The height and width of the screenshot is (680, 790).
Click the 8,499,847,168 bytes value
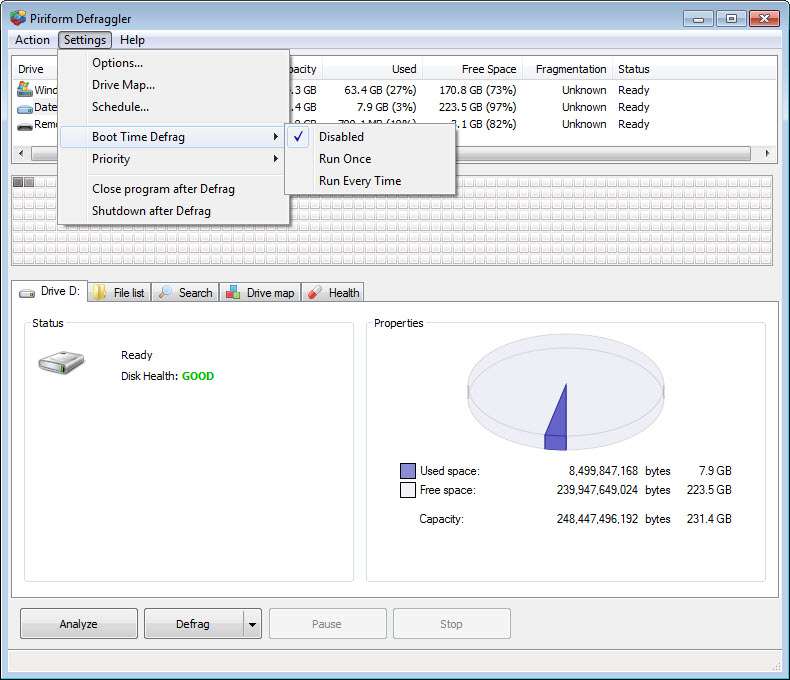(603, 470)
